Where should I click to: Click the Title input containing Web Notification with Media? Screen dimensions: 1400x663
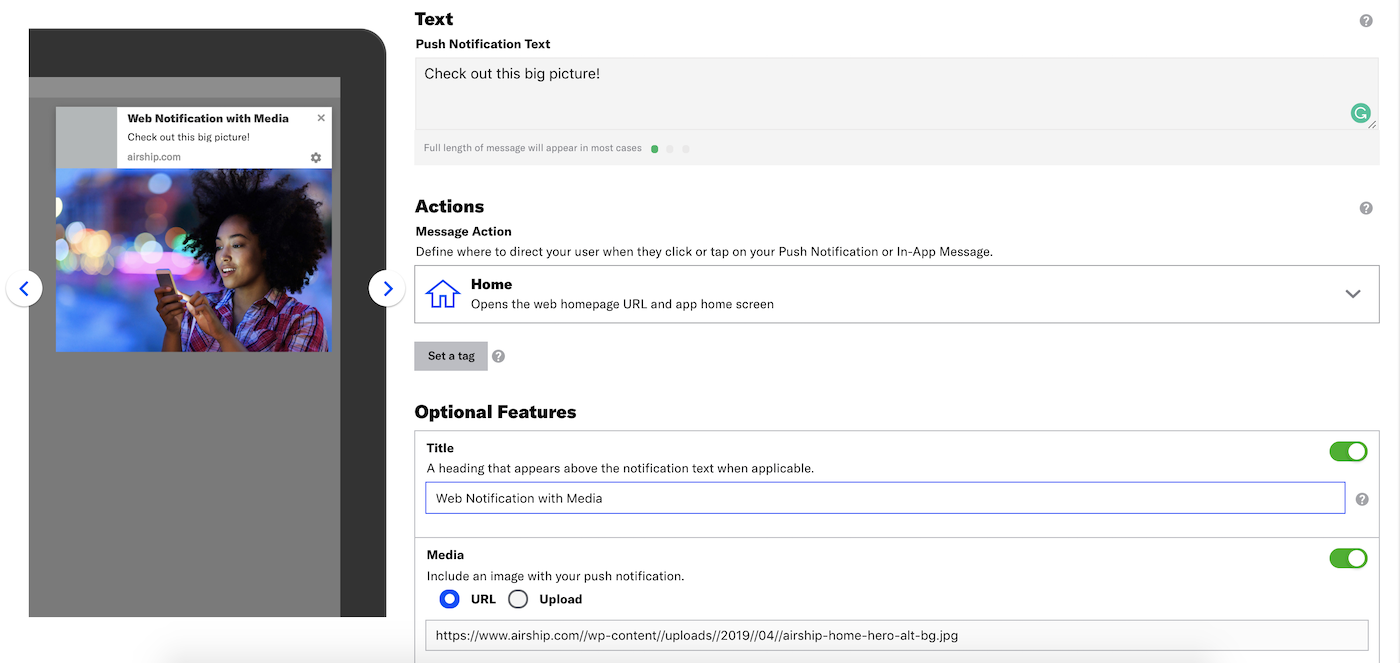885,498
